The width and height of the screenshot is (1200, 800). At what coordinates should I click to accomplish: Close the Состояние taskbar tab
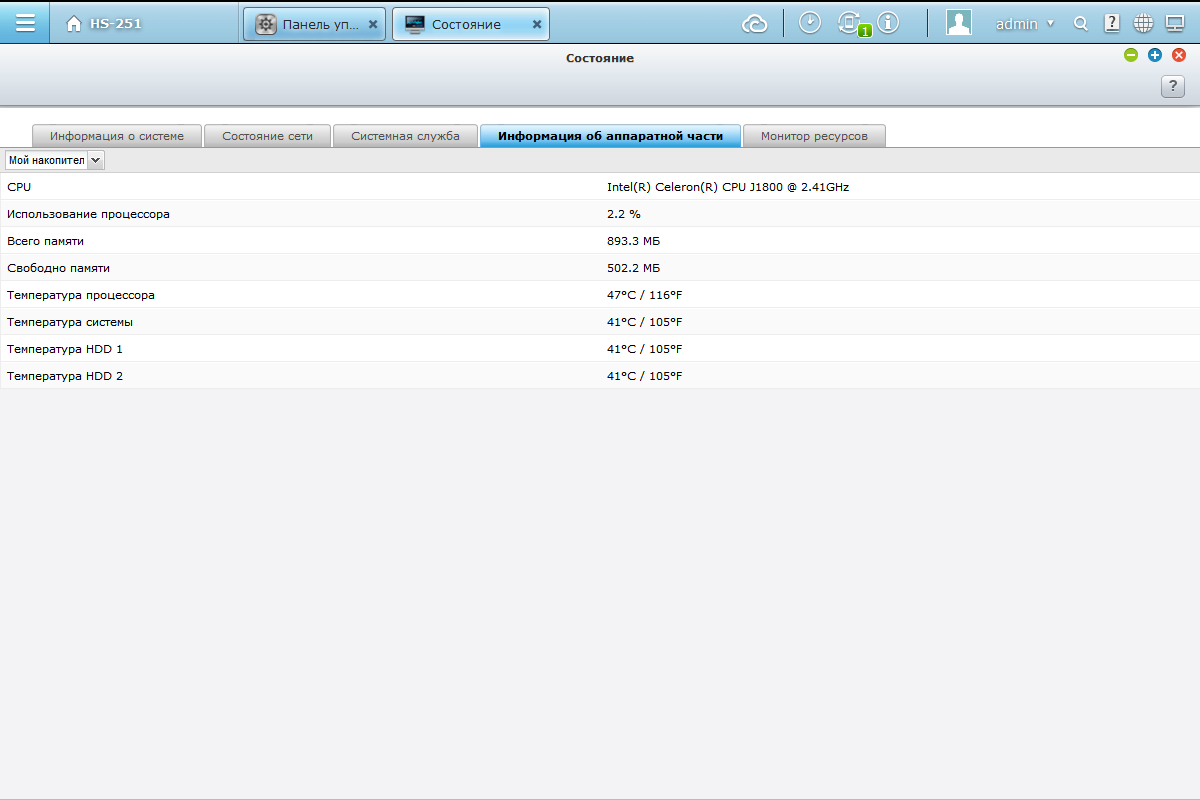[x=537, y=25]
